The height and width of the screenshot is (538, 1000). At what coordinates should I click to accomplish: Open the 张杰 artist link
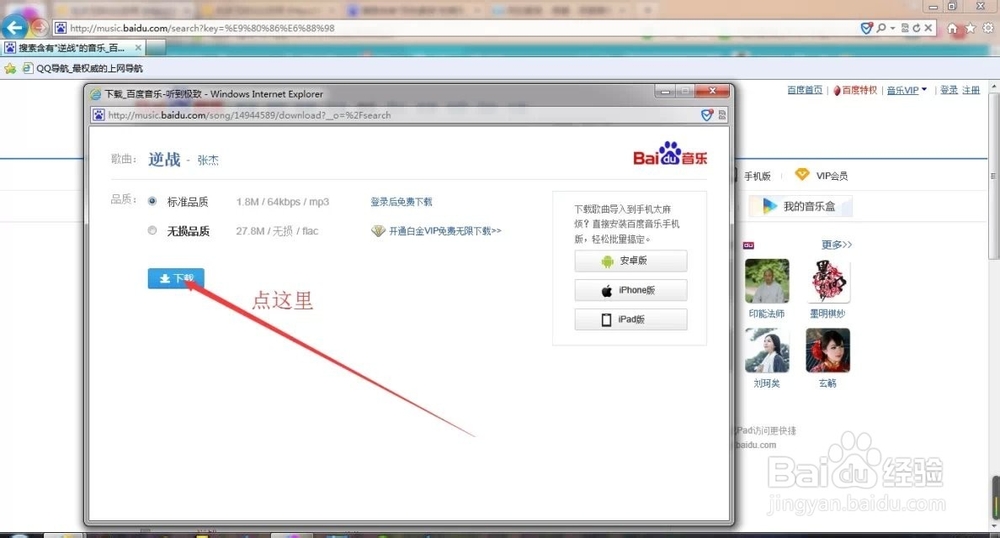pos(208,160)
